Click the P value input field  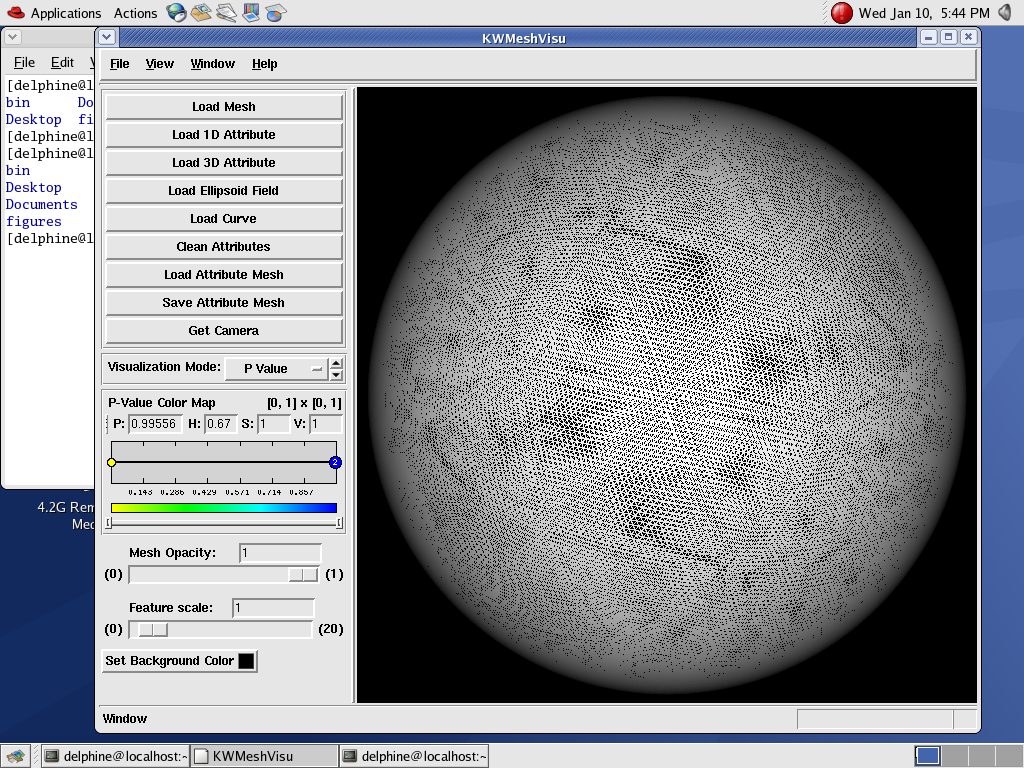(x=154, y=424)
